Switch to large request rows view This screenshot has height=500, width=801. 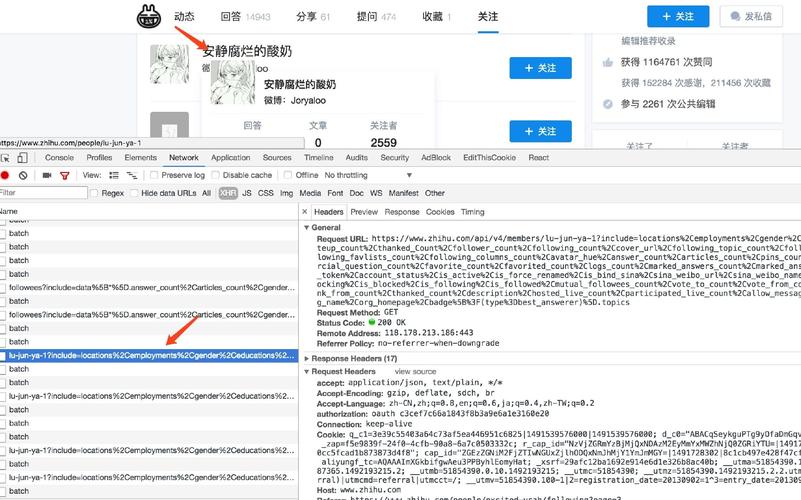(114, 175)
